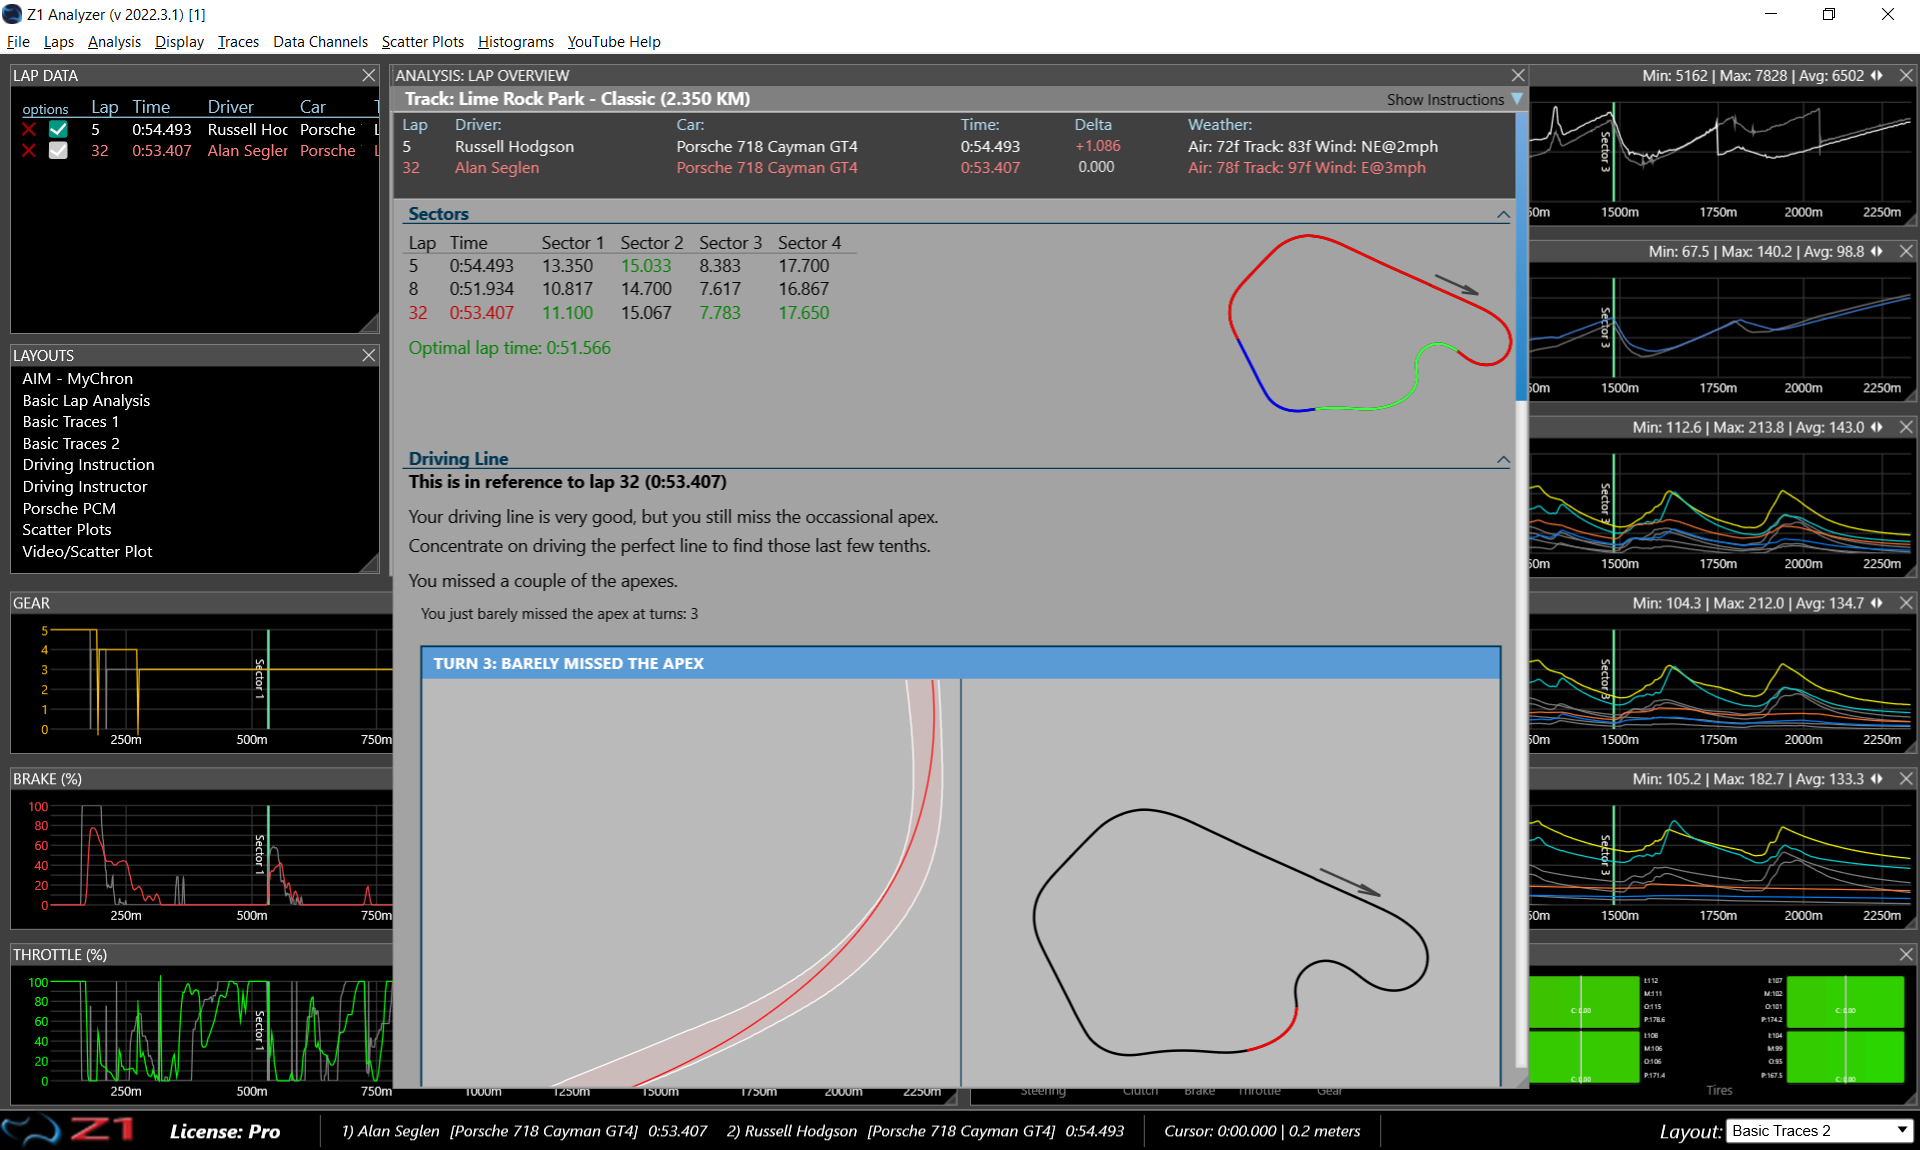Image resolution: width=1920 pixels, height=1150 pixels.
Task: Click the top-right green tire block
Action: click(x=1845, y=1002)
